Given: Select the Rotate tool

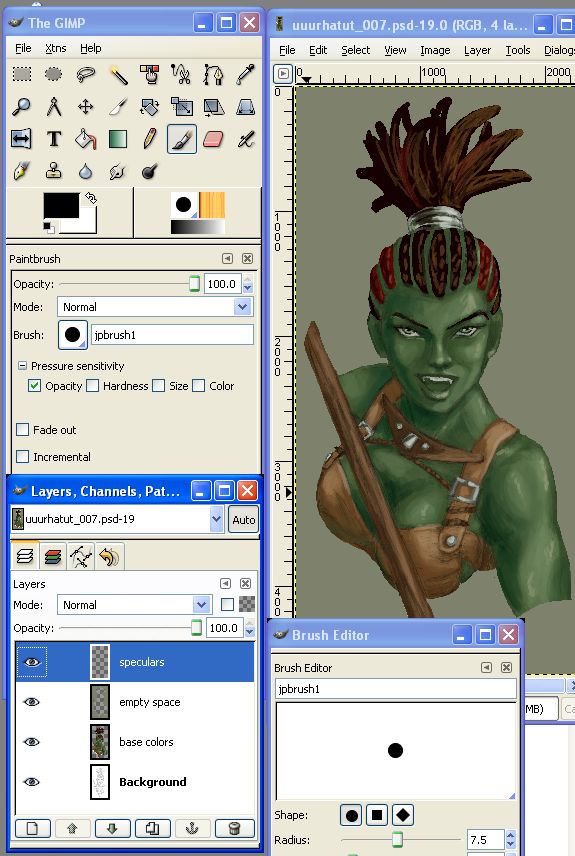Looking at the screenshot, I should [x=150, y=106].
